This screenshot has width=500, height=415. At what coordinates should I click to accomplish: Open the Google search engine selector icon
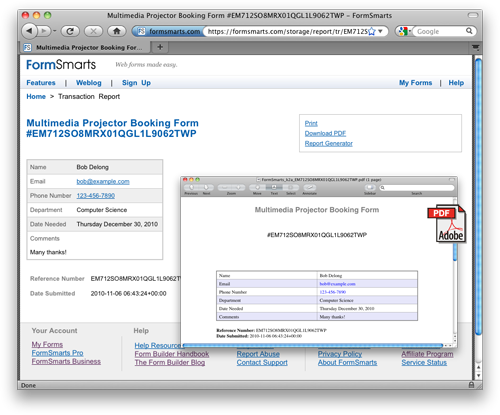pyautogui.click(x=403, y=31)
